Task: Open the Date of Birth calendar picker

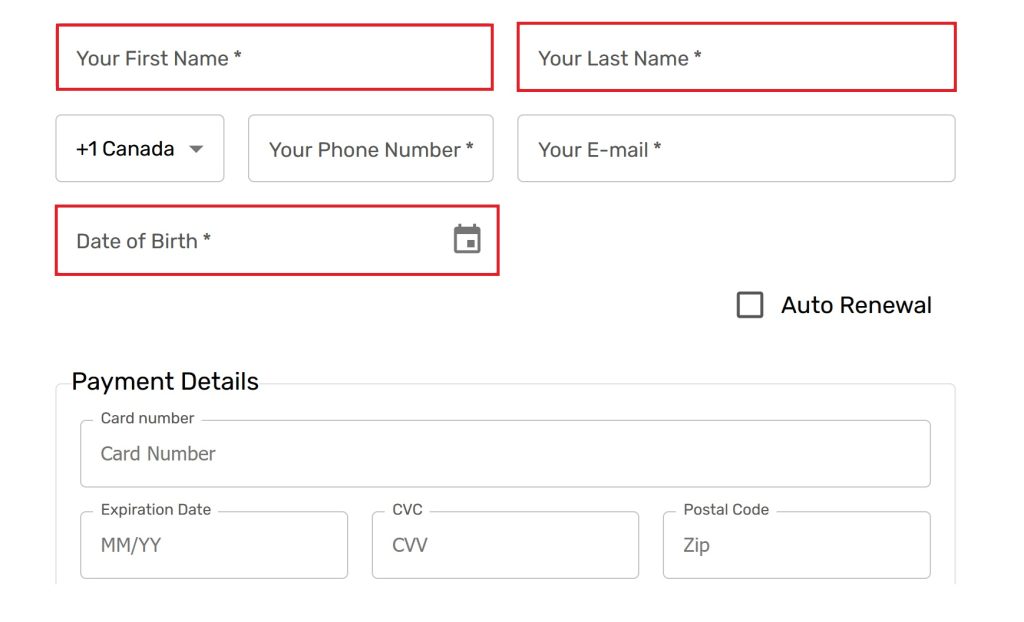Action: point(467,240)
